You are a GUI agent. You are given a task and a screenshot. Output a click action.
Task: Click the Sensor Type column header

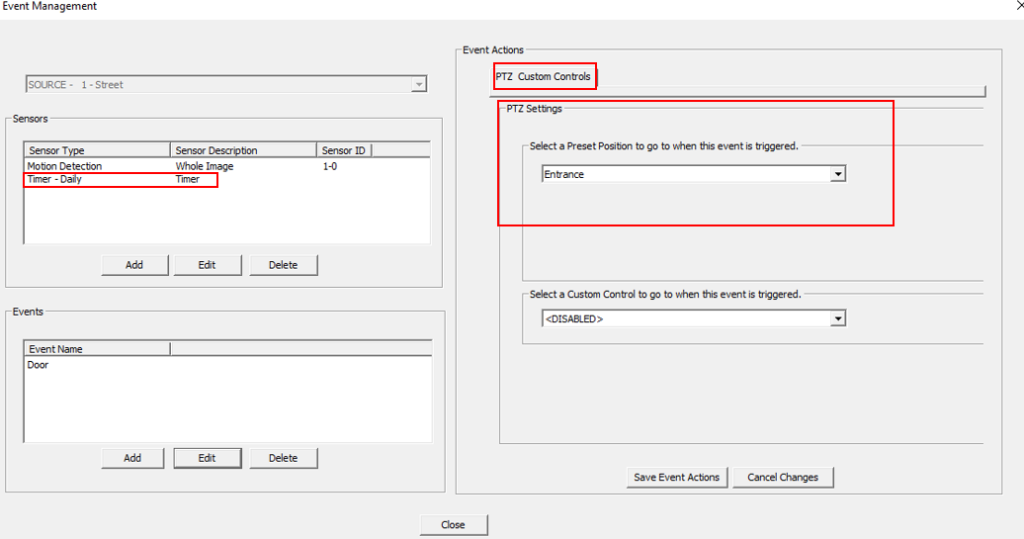pyautogui.click(x=97, y=150)
